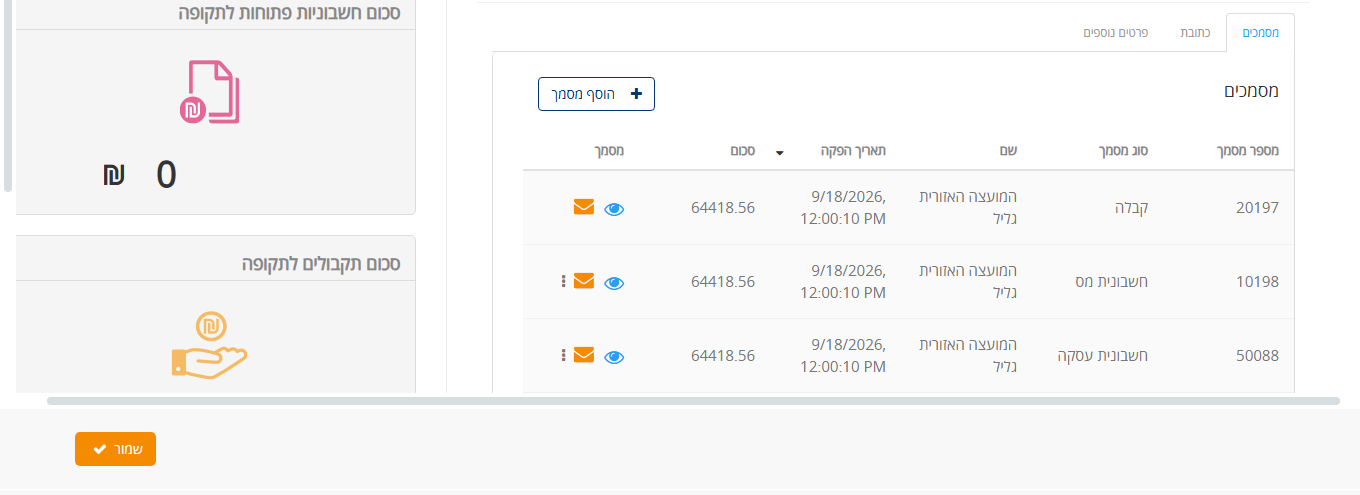
Task: Open more options for document 10198
Action: [x=563, y=281]
